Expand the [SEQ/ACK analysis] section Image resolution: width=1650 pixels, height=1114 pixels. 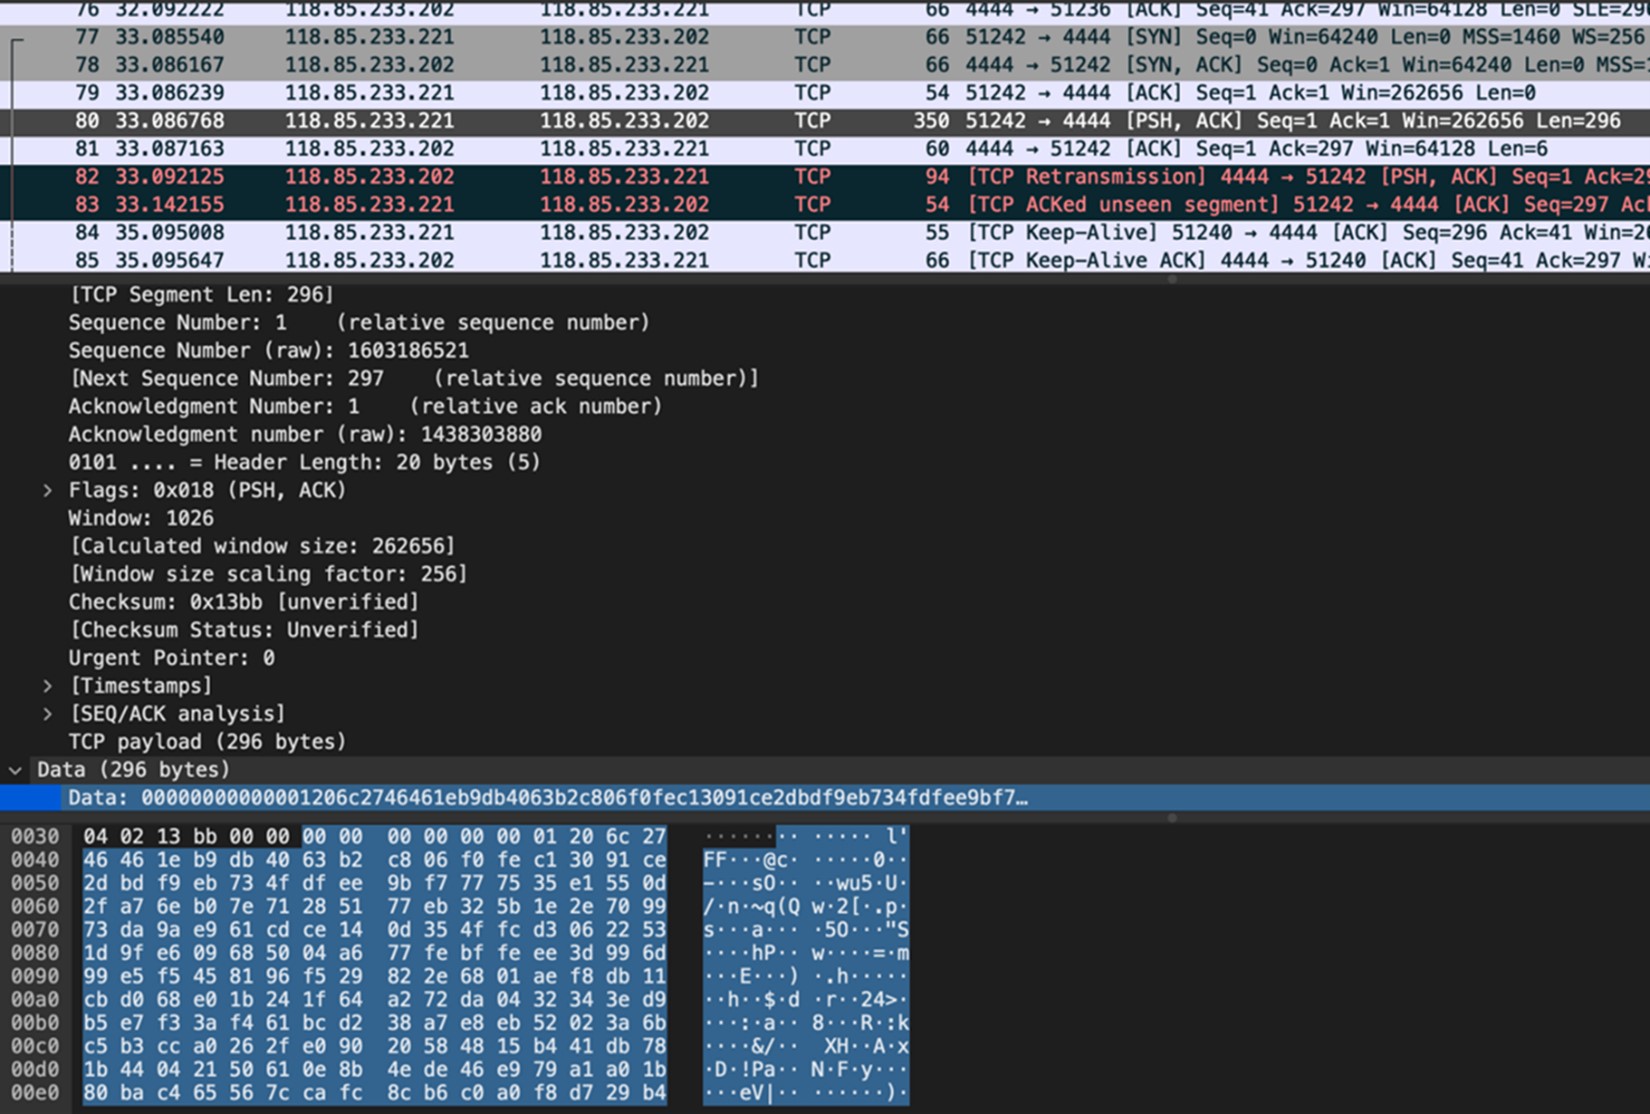coord(47,714)
